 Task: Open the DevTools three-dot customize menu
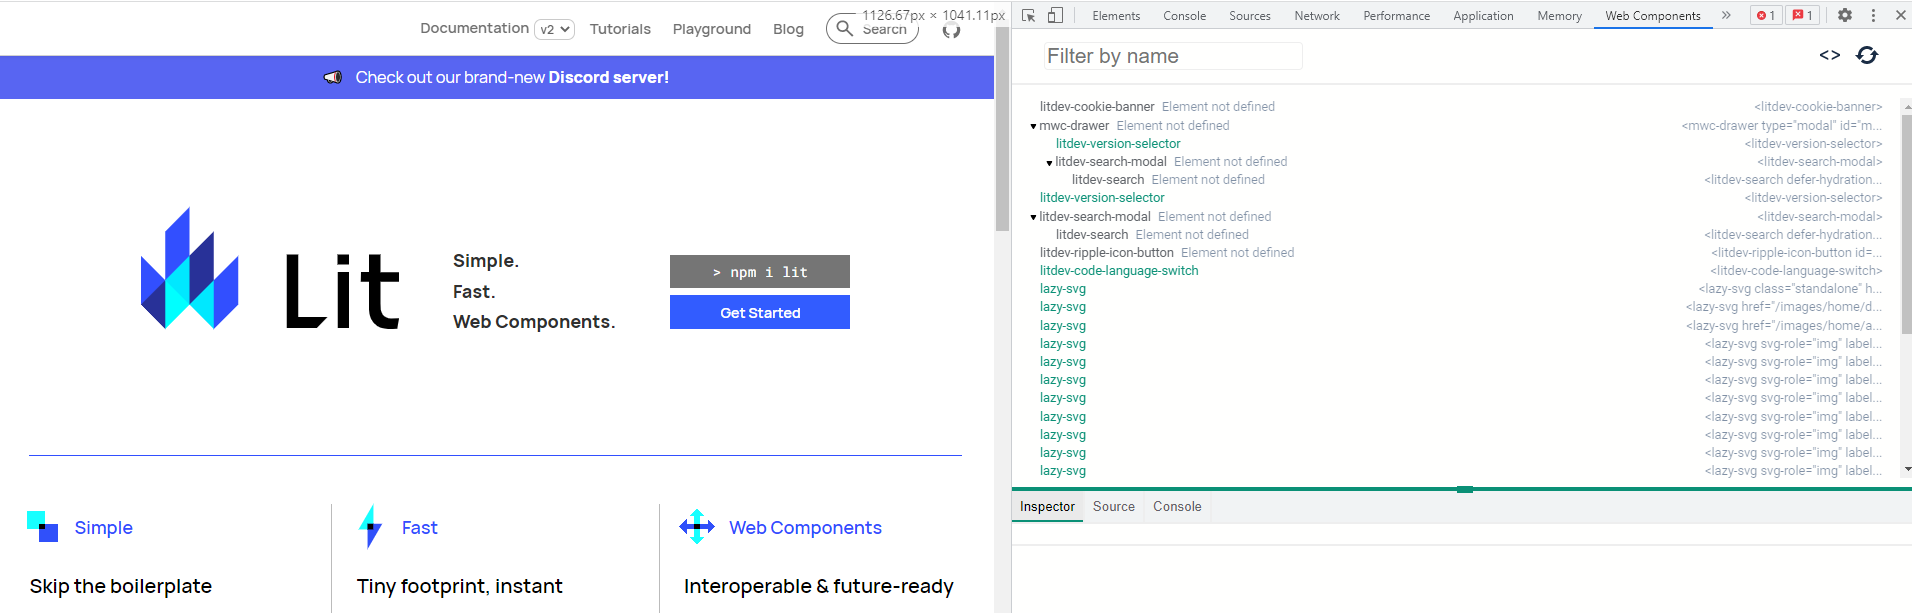[1873, 15]
